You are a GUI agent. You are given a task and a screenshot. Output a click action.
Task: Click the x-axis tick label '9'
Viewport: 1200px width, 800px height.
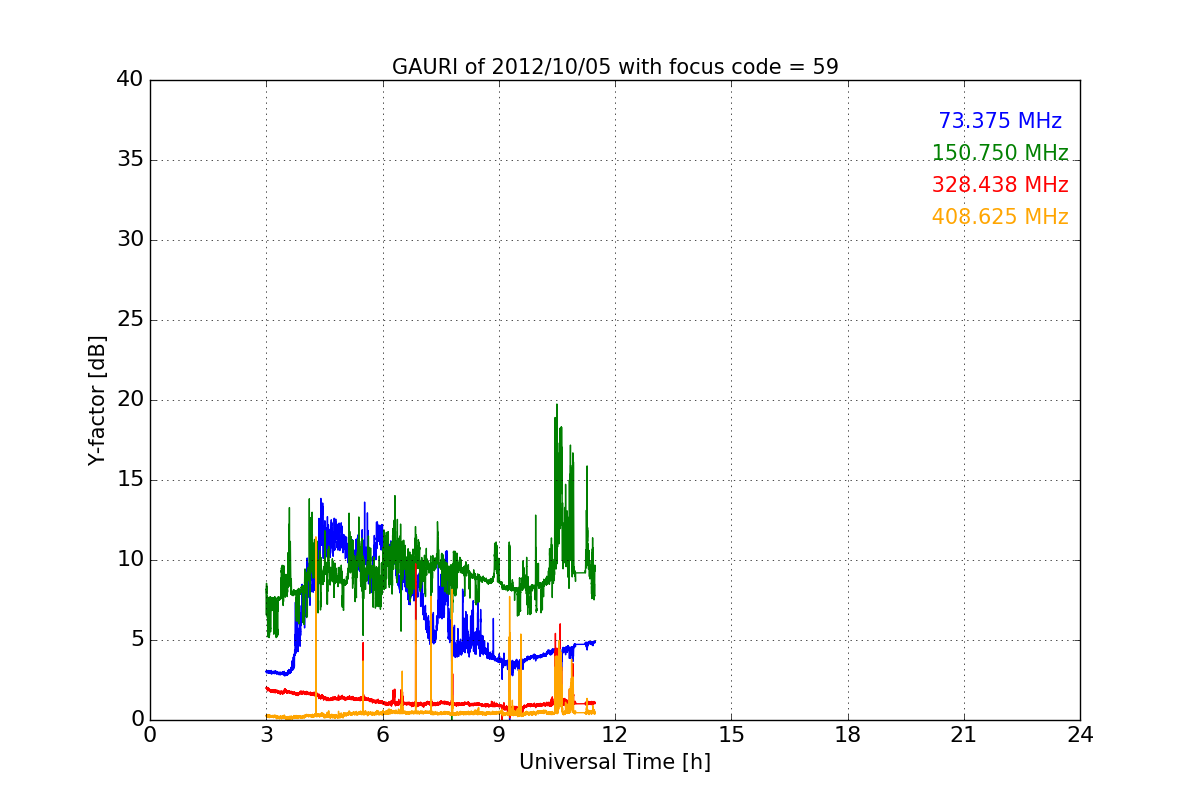[499, 734]
